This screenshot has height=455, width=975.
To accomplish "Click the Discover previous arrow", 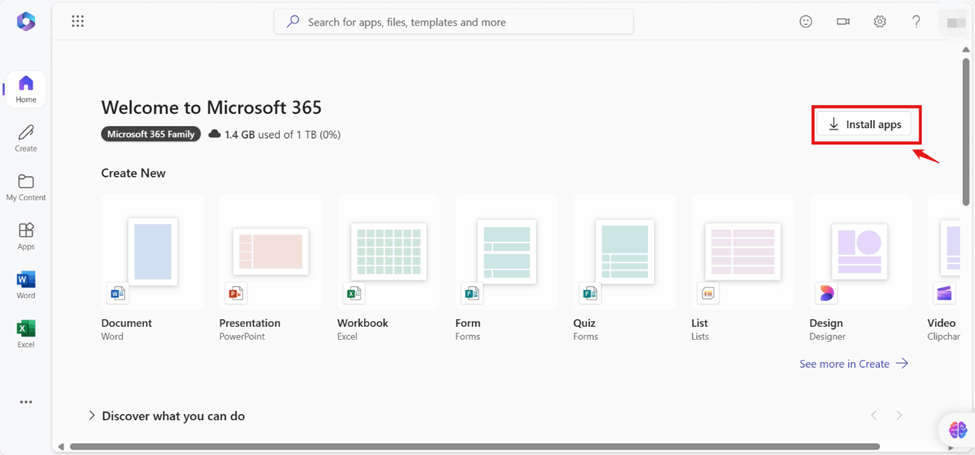I will coord(874,415).
